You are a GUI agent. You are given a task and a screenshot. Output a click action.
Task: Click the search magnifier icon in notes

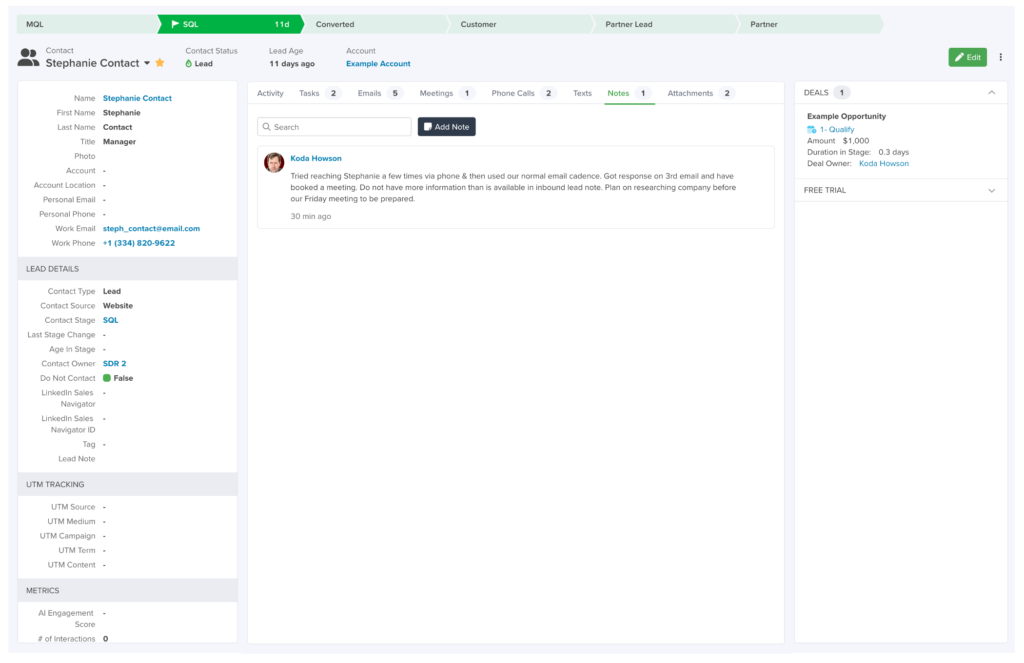click(266, 127)
